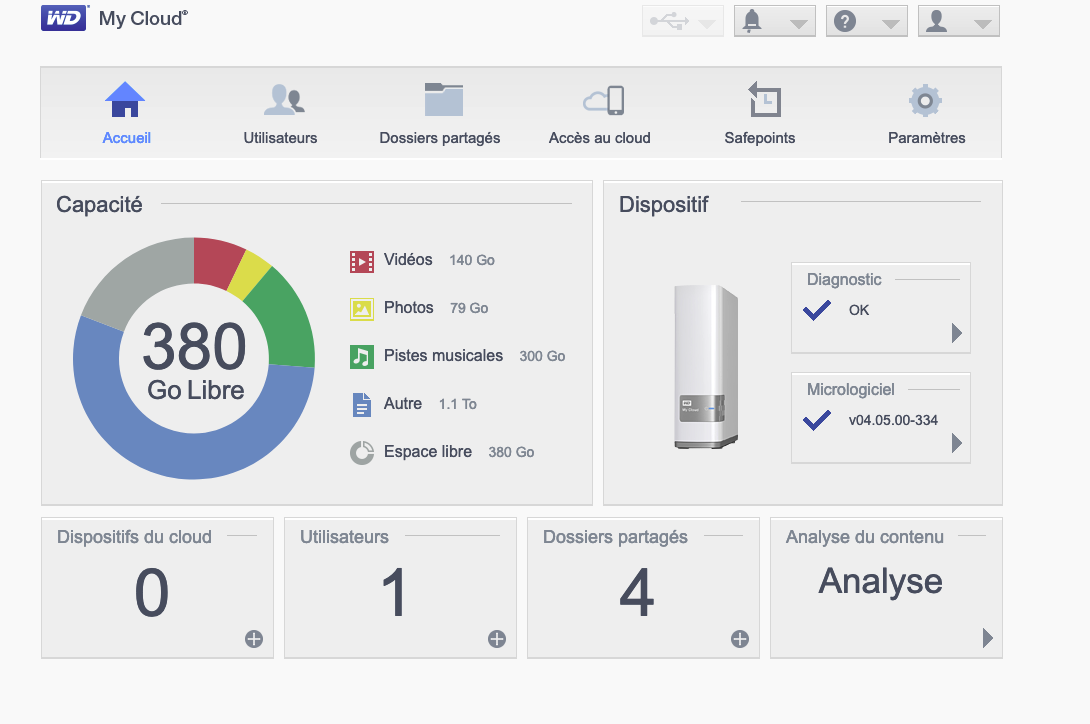Image resolution: width=1090 pixels, height=724 pixels.
Task: Click the 140 Go videos value
Action: point(472,260)
